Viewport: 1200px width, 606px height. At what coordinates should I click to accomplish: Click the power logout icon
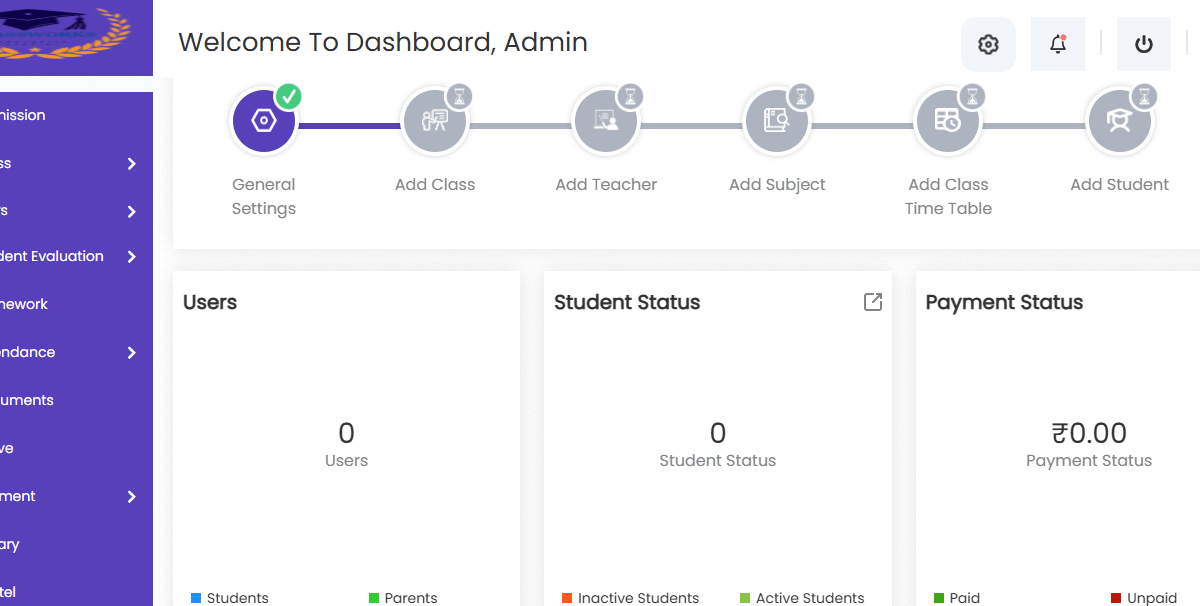click(x=1144, y=44)
